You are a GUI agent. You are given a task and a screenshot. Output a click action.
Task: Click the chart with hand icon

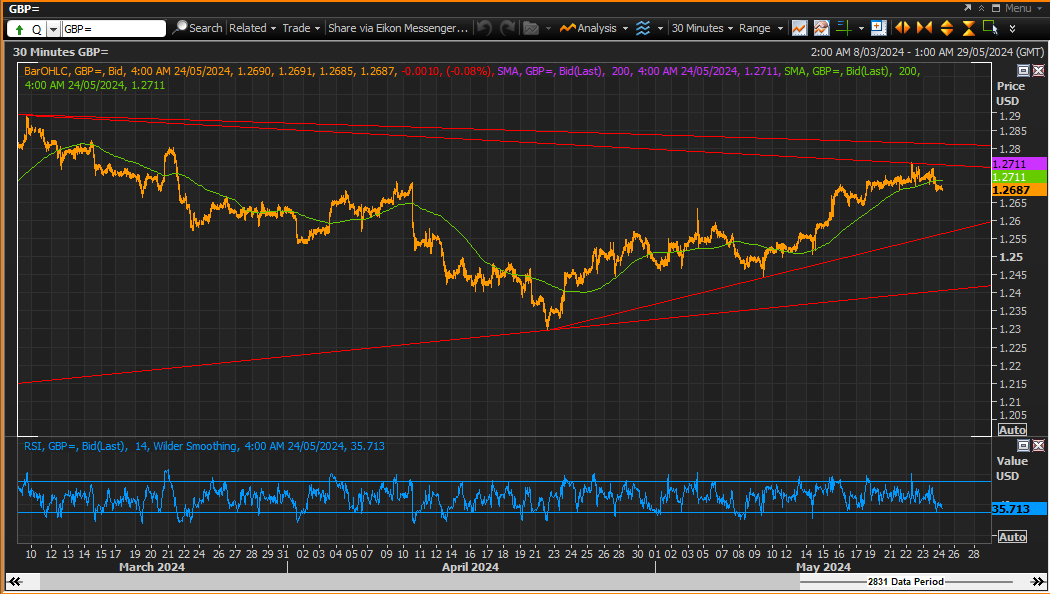822,28
